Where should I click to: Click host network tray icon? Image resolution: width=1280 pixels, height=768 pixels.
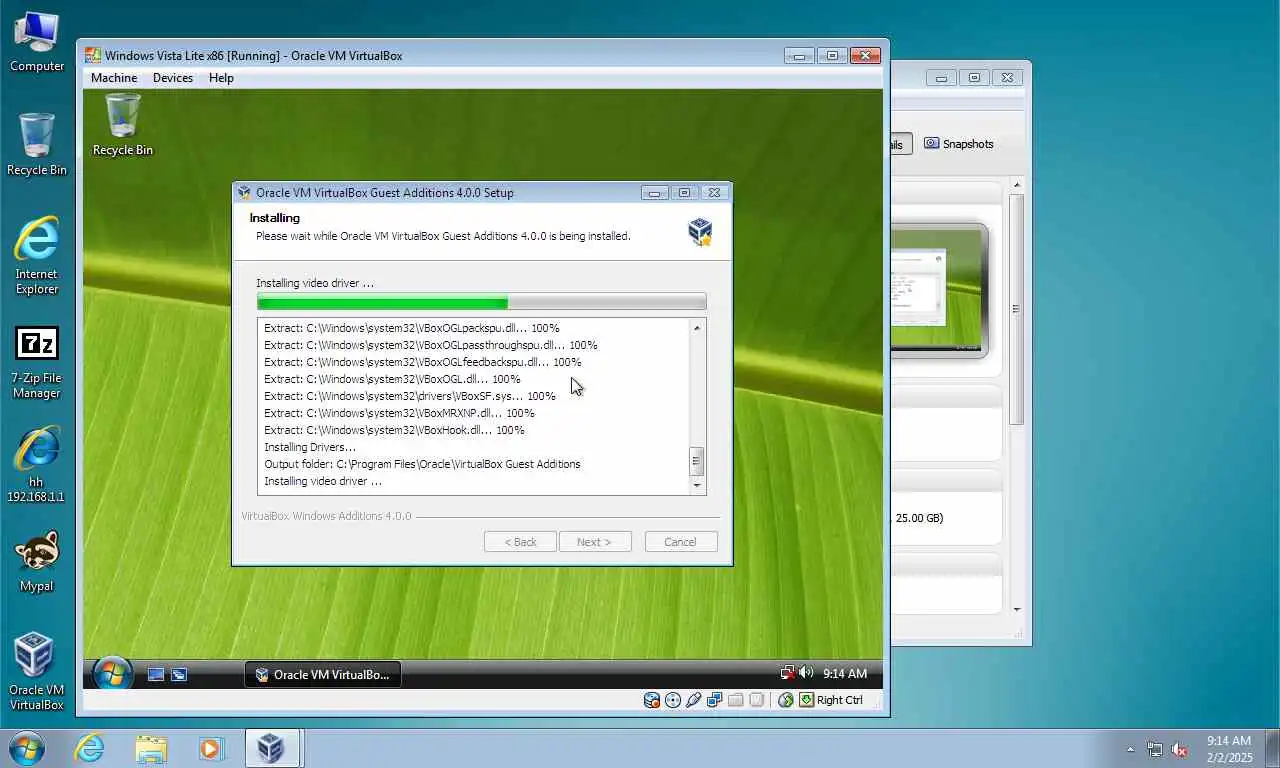click(1155, 748)
